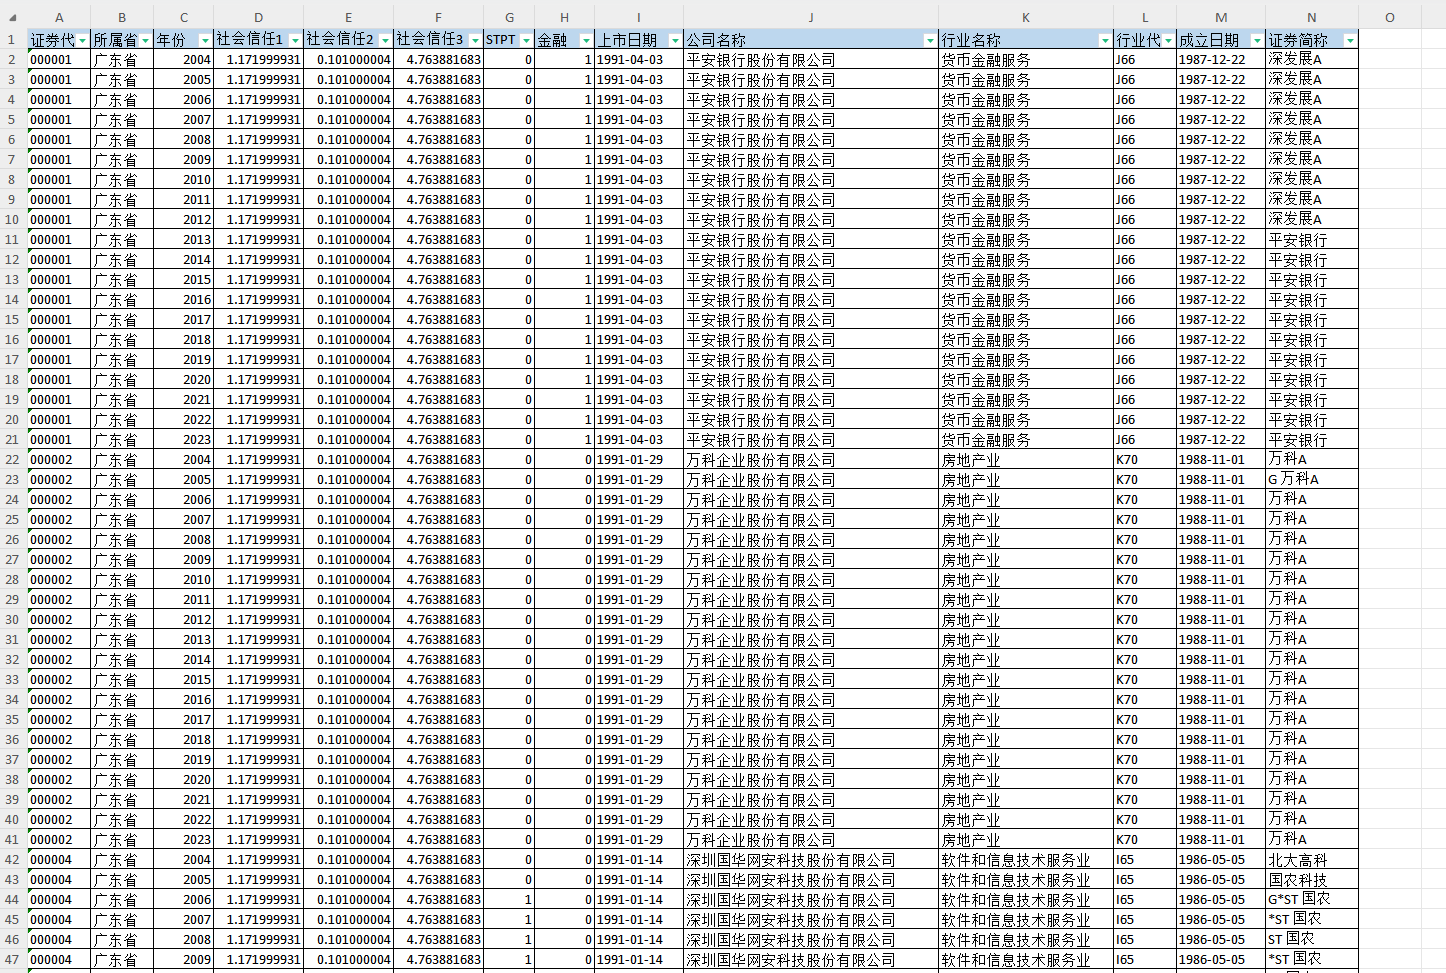Select '平安银行' 证券简称 cell in row 11
Image resolution: width=1446 pixels, height=973 pixels.
coord(1312,240)
